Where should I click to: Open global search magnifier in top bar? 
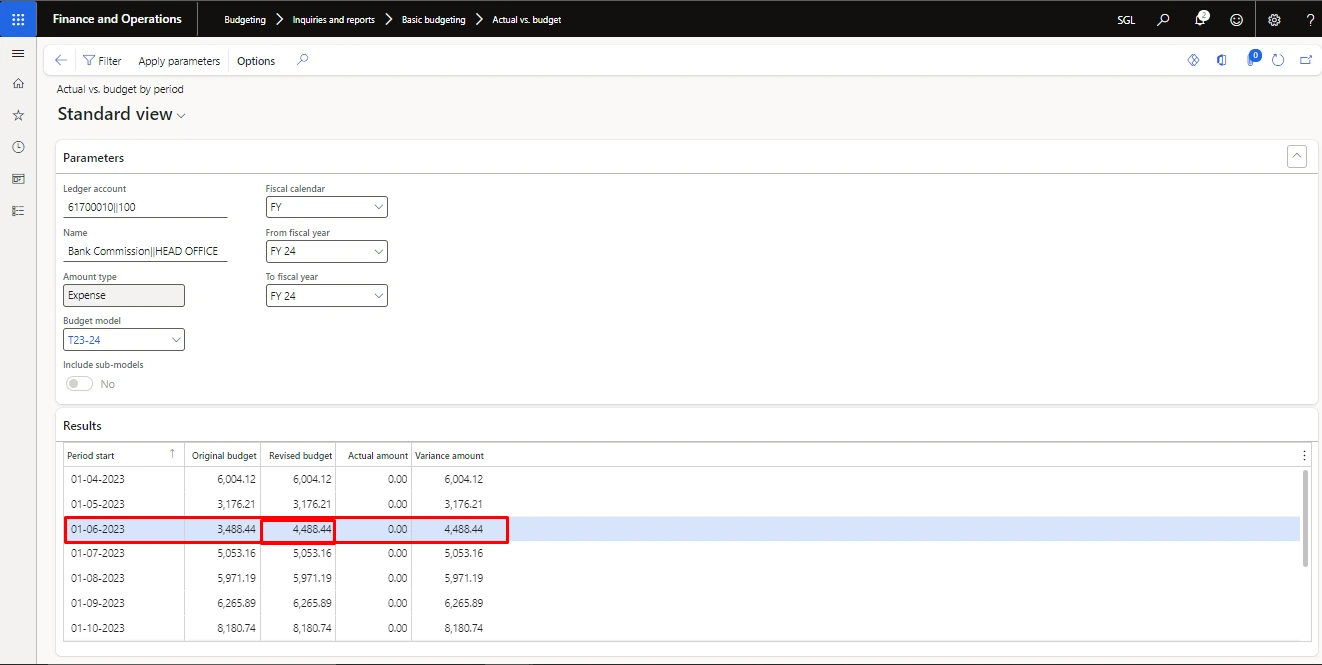1163,19
